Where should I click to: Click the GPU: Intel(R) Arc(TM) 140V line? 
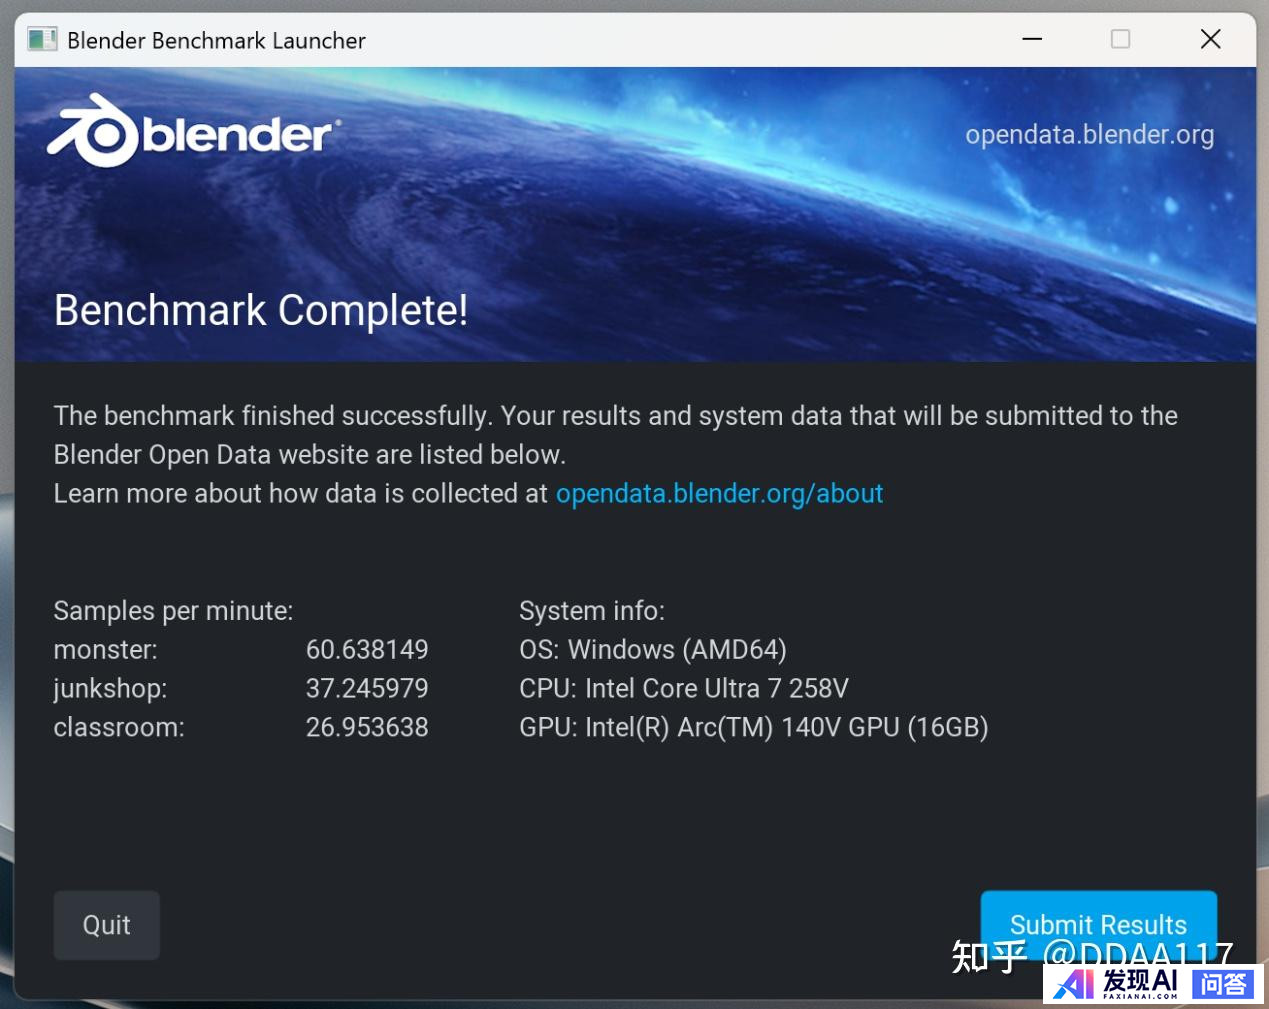click(x=754, y=728)
